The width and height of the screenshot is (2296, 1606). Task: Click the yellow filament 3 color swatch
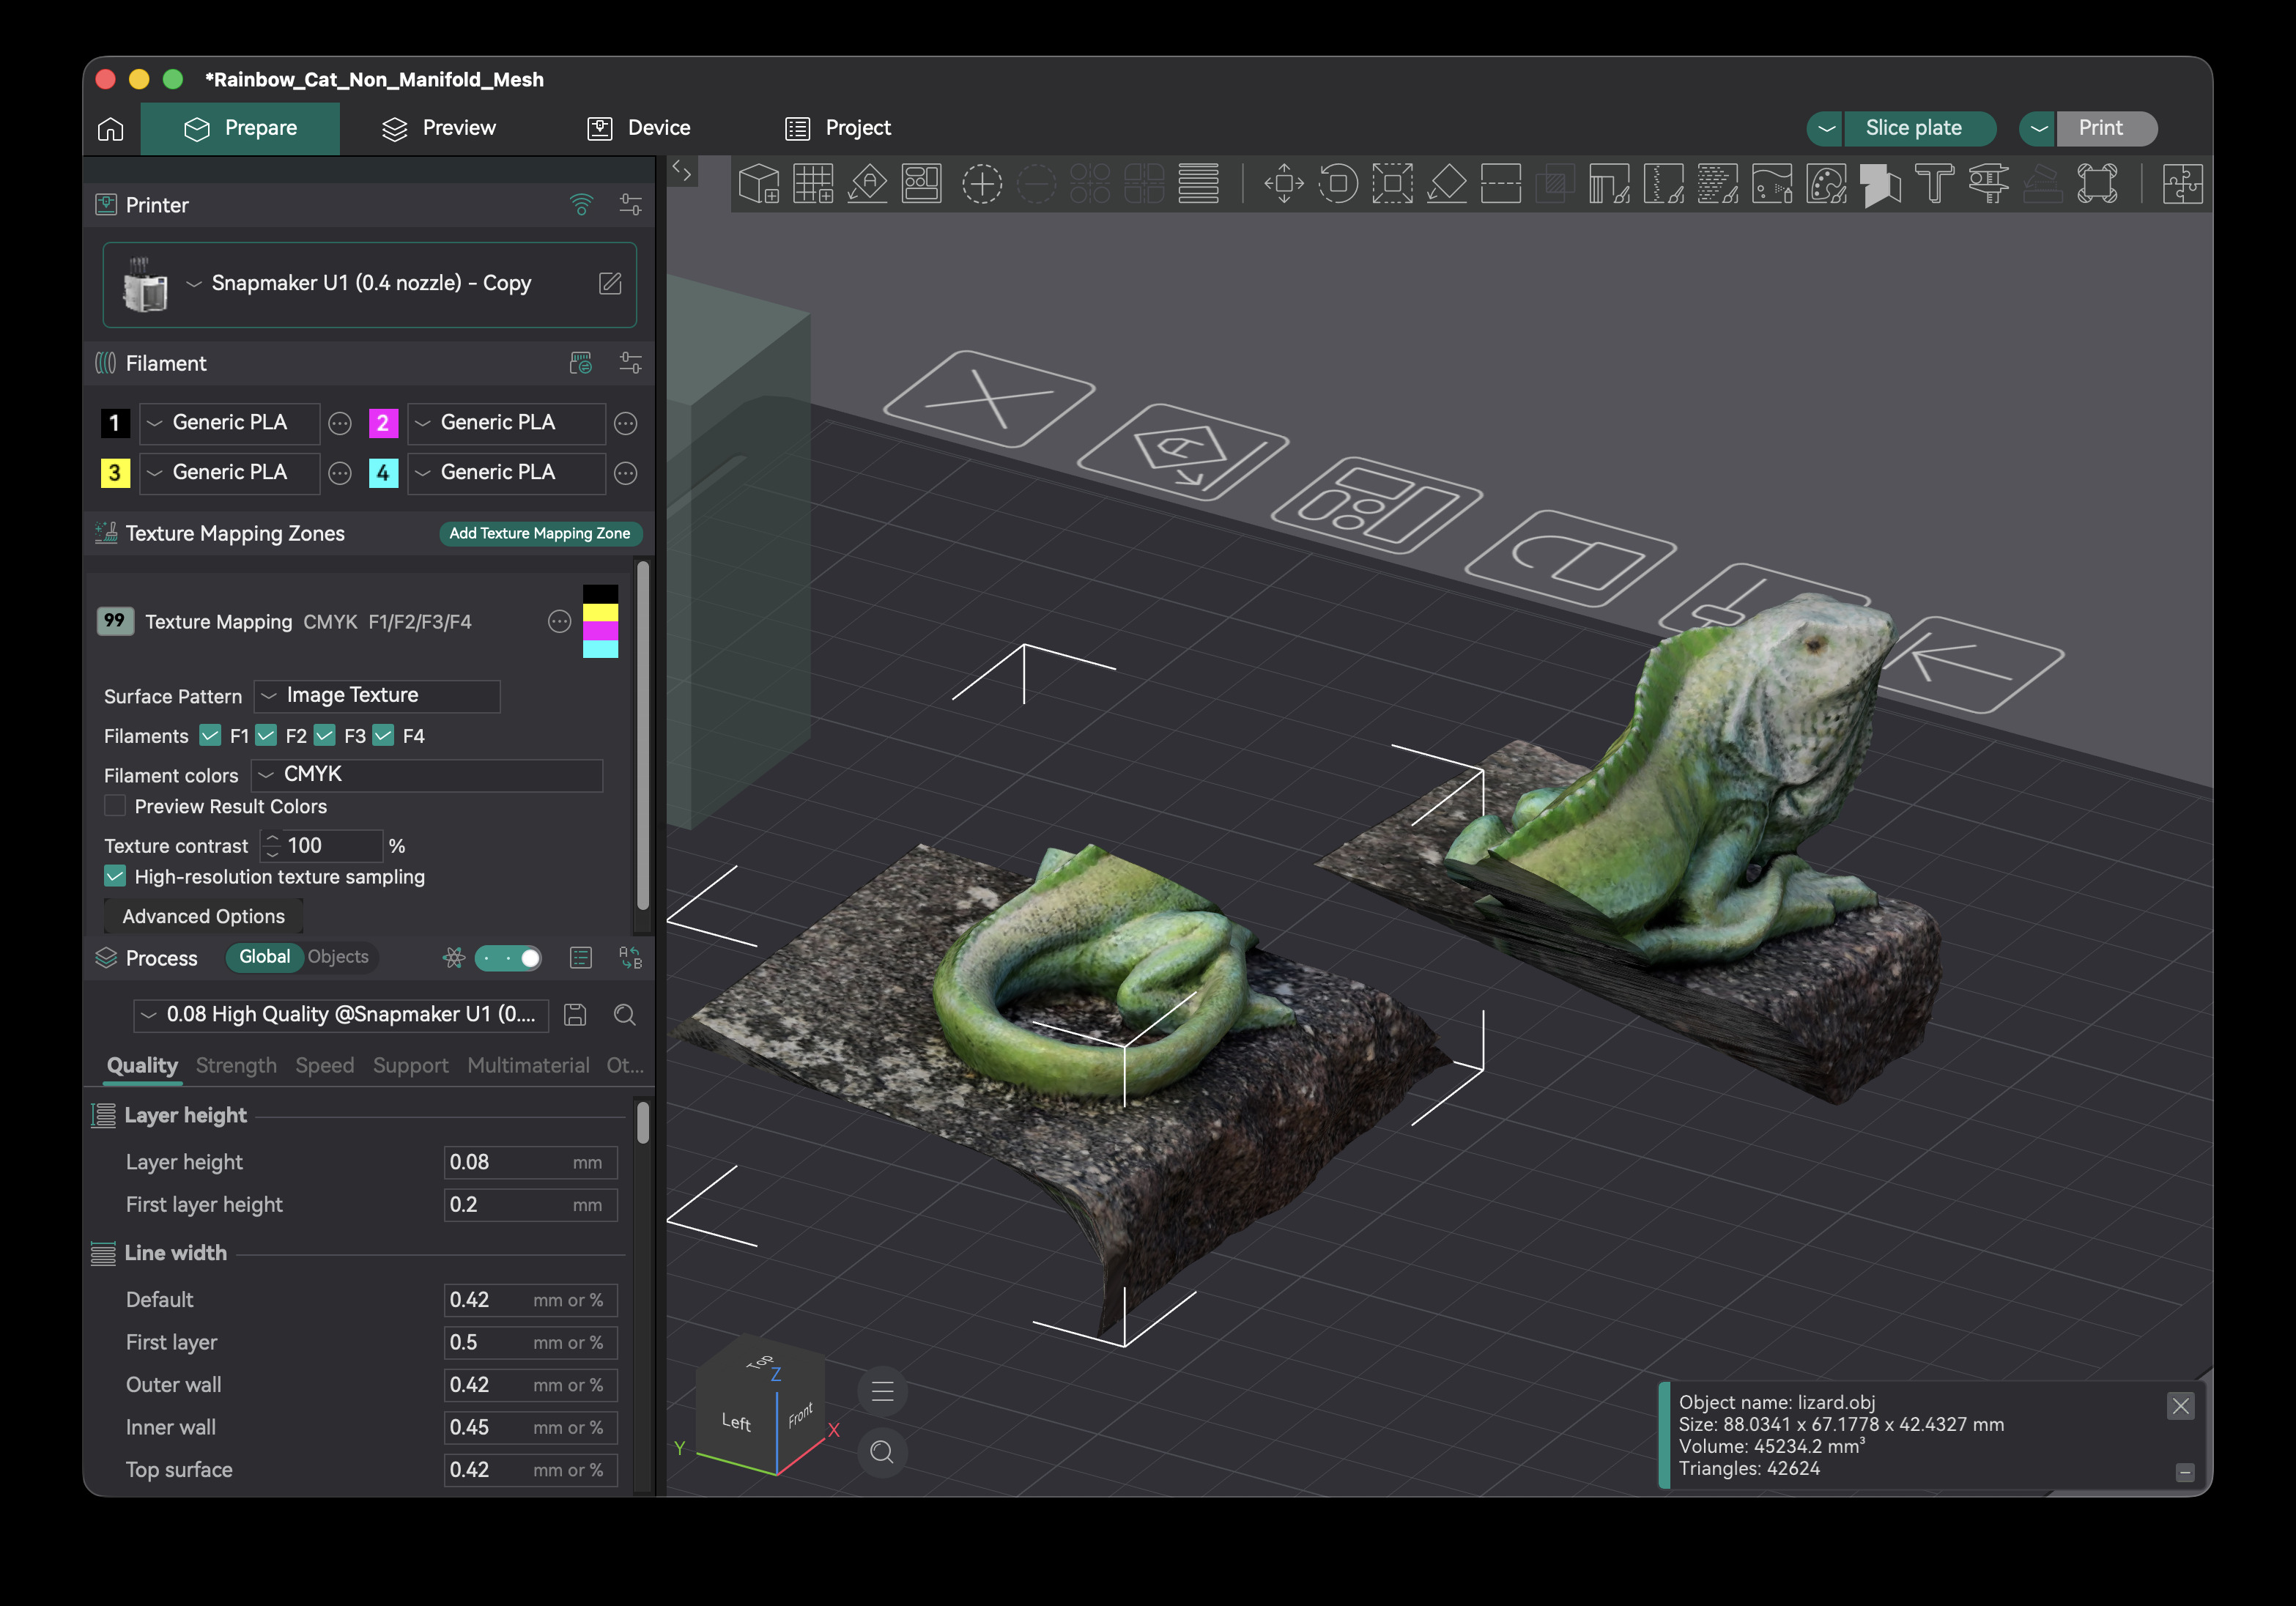[x=115, y=473]
